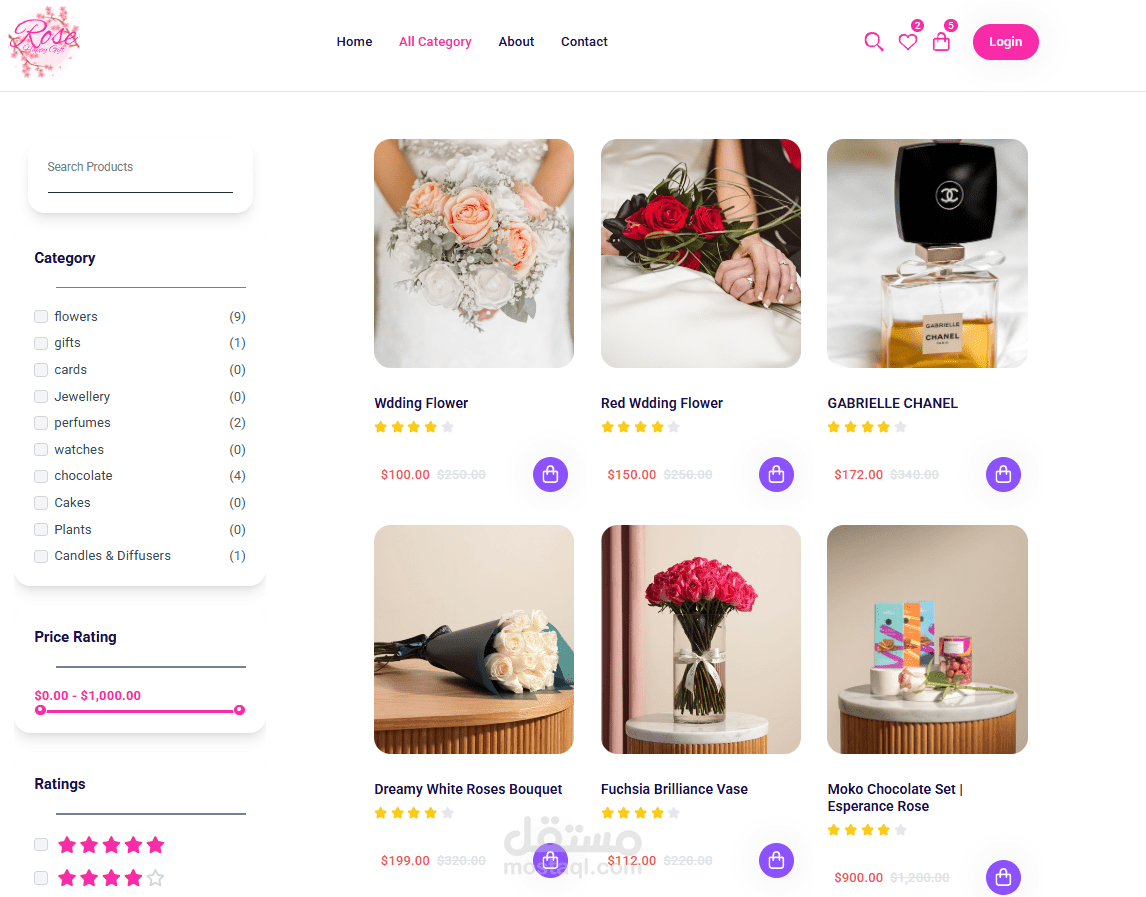Open the search magnifier icon in header
Viewport: 1146px width, 897px height.
coord(873,42)
